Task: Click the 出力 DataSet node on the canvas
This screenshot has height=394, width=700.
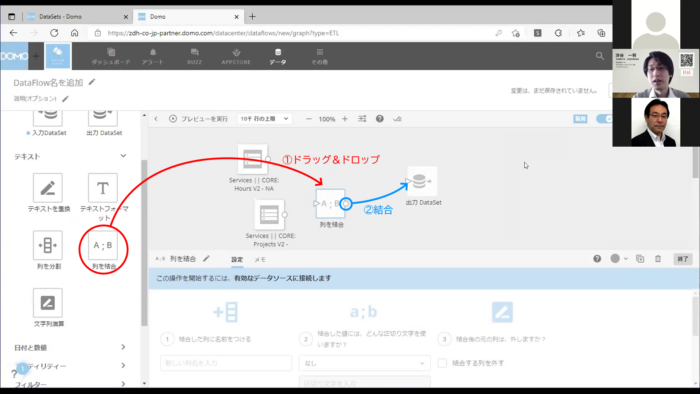Action: 422,181
